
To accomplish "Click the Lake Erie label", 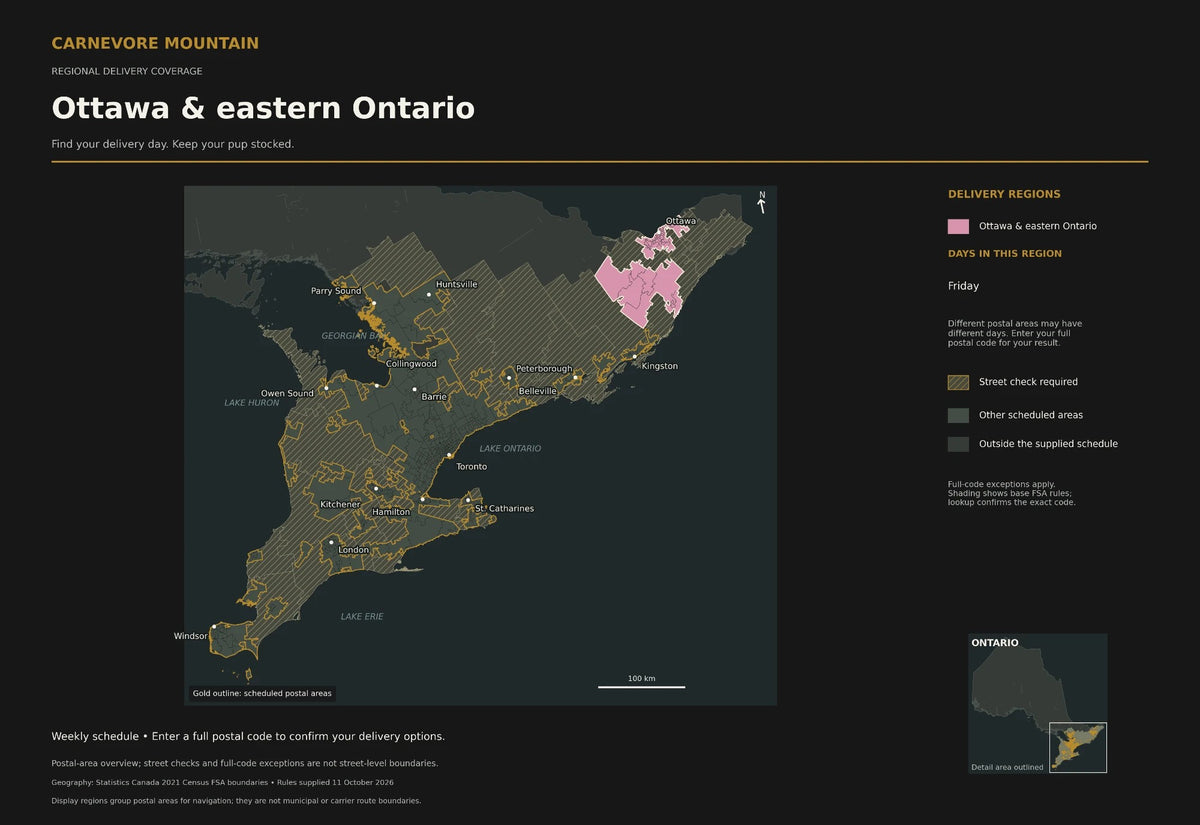I will coord(362,617).
